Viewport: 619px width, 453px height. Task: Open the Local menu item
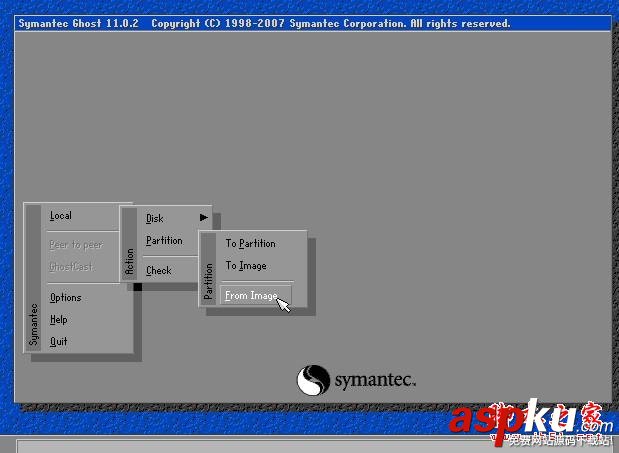[60, 215]
